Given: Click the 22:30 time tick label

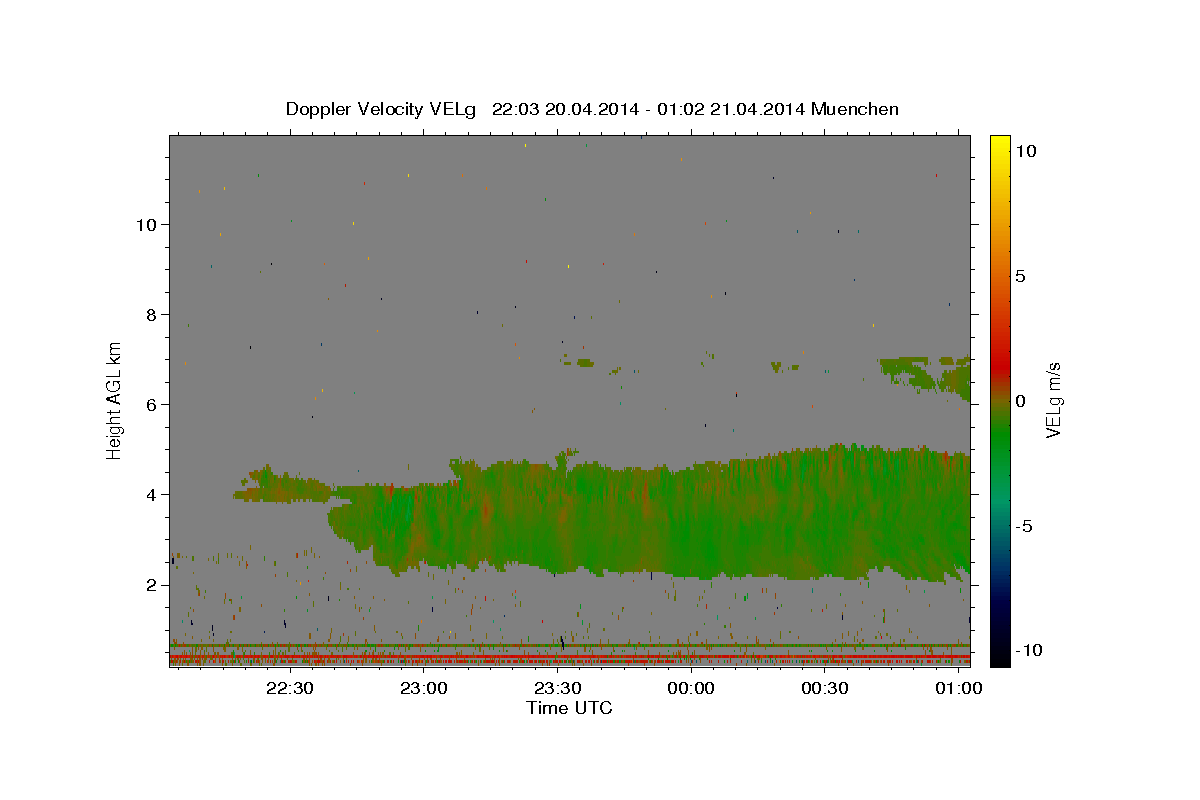Looking at the screenshot, I should (289, 688).
